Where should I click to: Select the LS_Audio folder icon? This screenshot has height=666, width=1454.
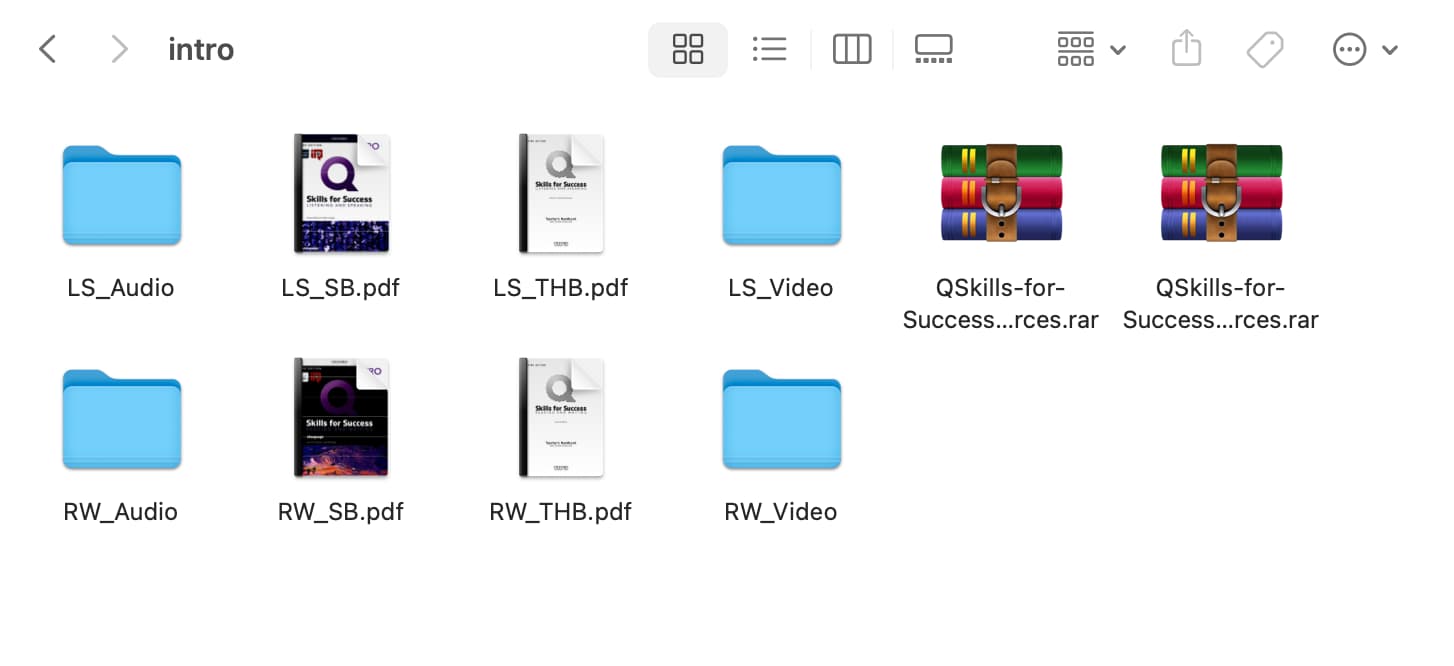click(x=121, y=195)
